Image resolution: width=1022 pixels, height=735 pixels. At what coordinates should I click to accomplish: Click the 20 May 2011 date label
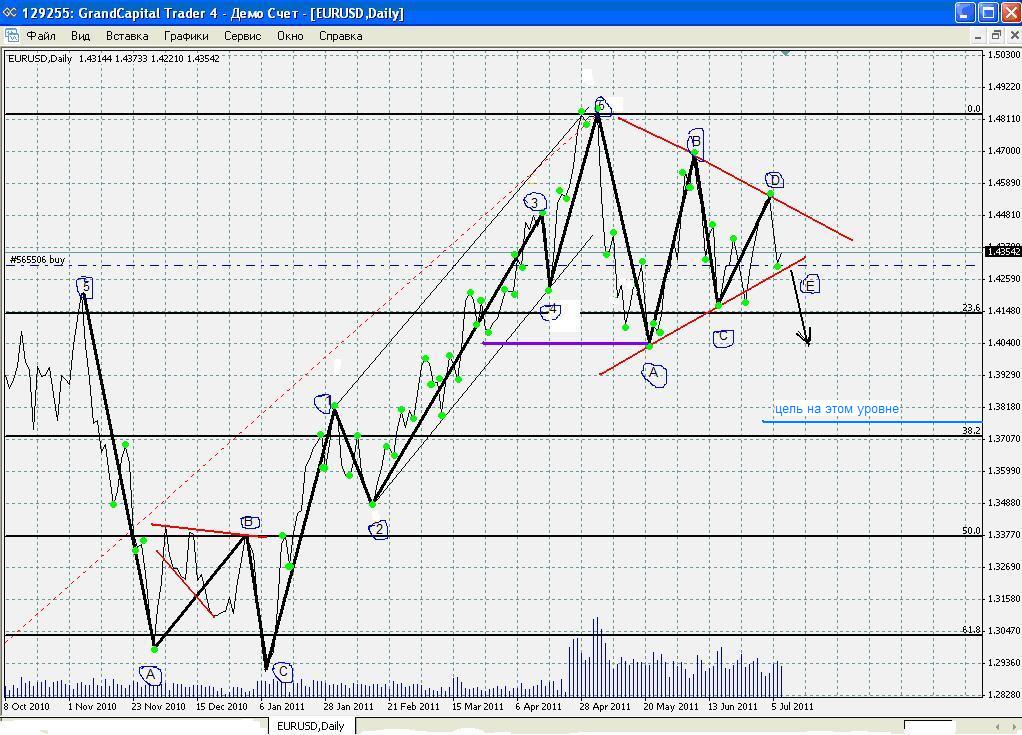coord(670,706)
